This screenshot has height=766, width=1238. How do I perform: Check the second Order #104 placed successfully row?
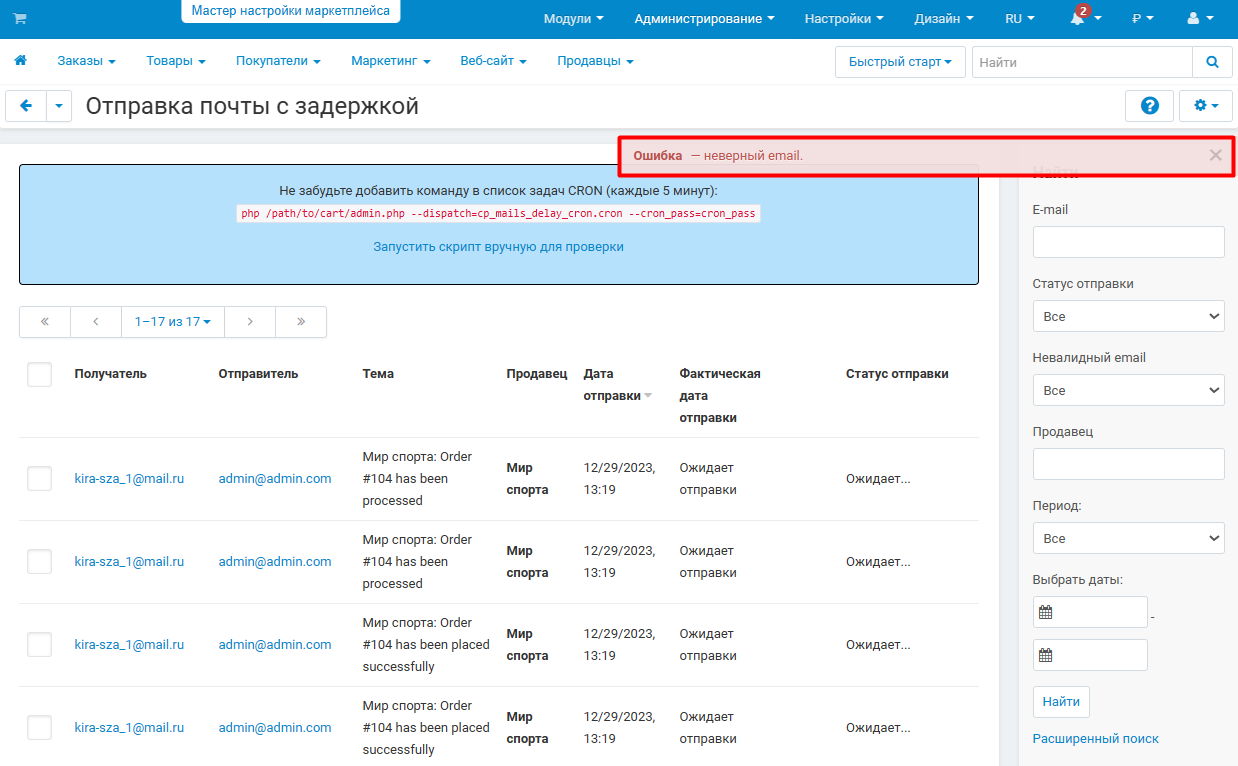pos(39,728)
